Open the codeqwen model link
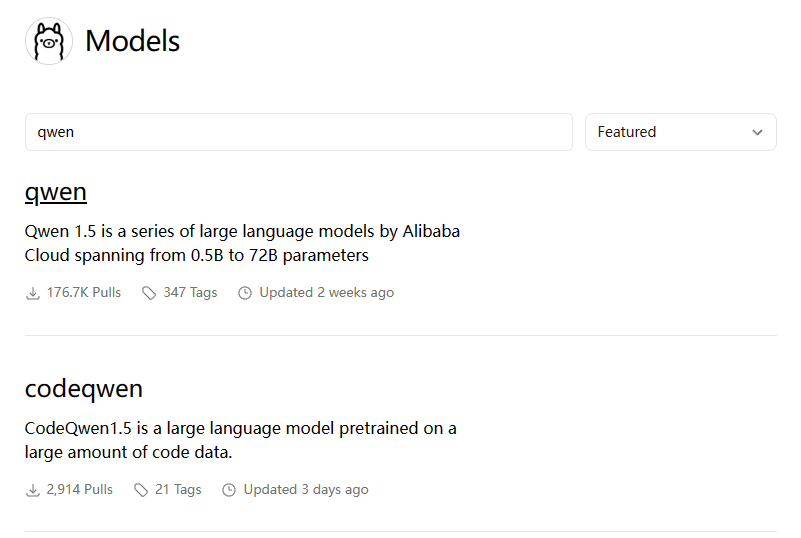Viewport: 801px width, 538px height. click(84, 389)
